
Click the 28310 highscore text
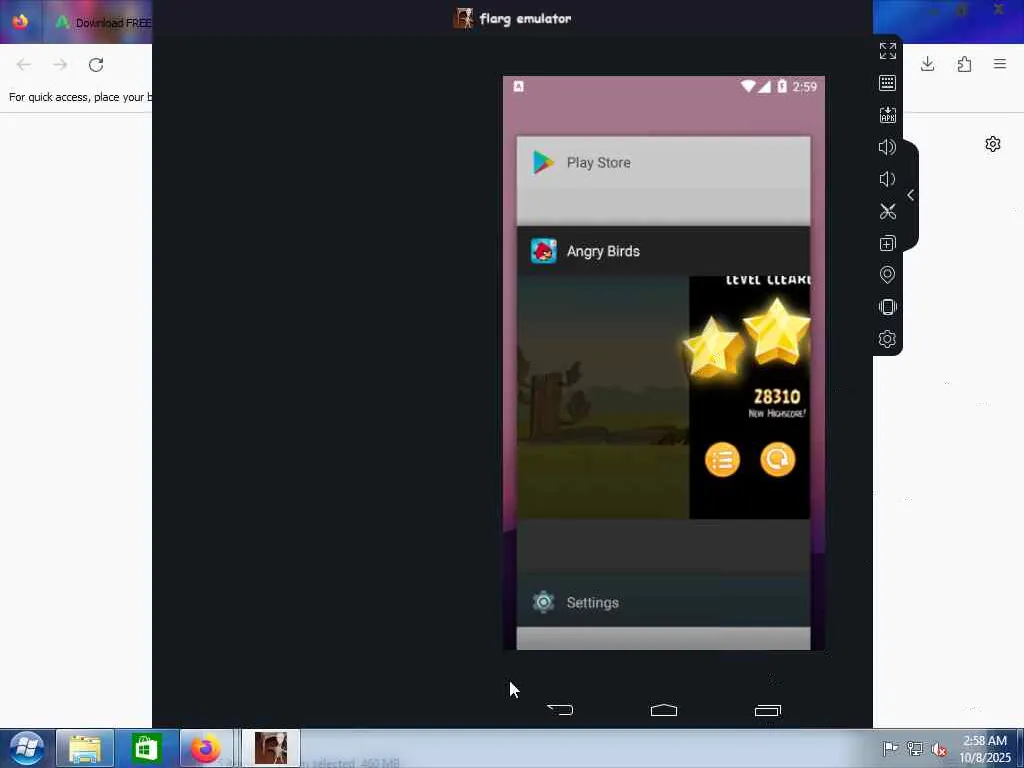776,397
